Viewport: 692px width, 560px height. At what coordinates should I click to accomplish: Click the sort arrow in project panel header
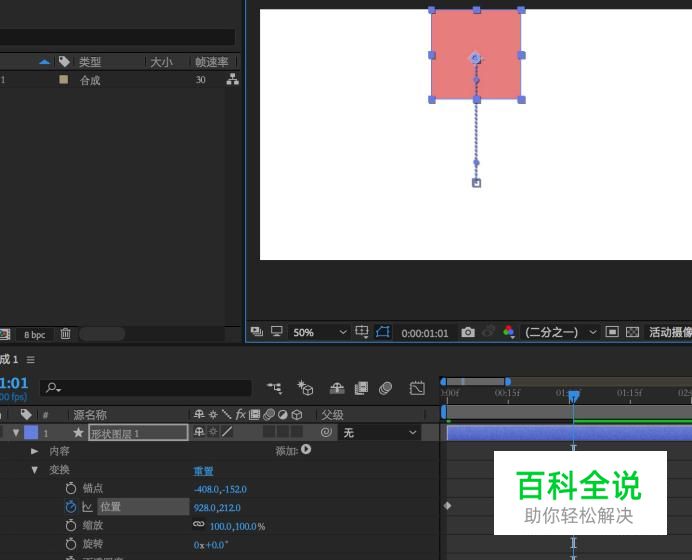(x=44, y=62)
